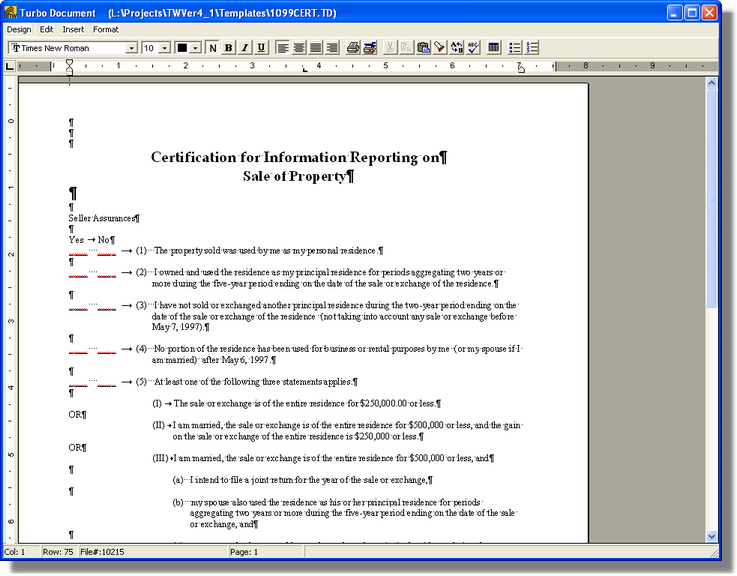The width and height of the screenshot is (737, 576).
Task: Open the Format menu
Action: 106,30
